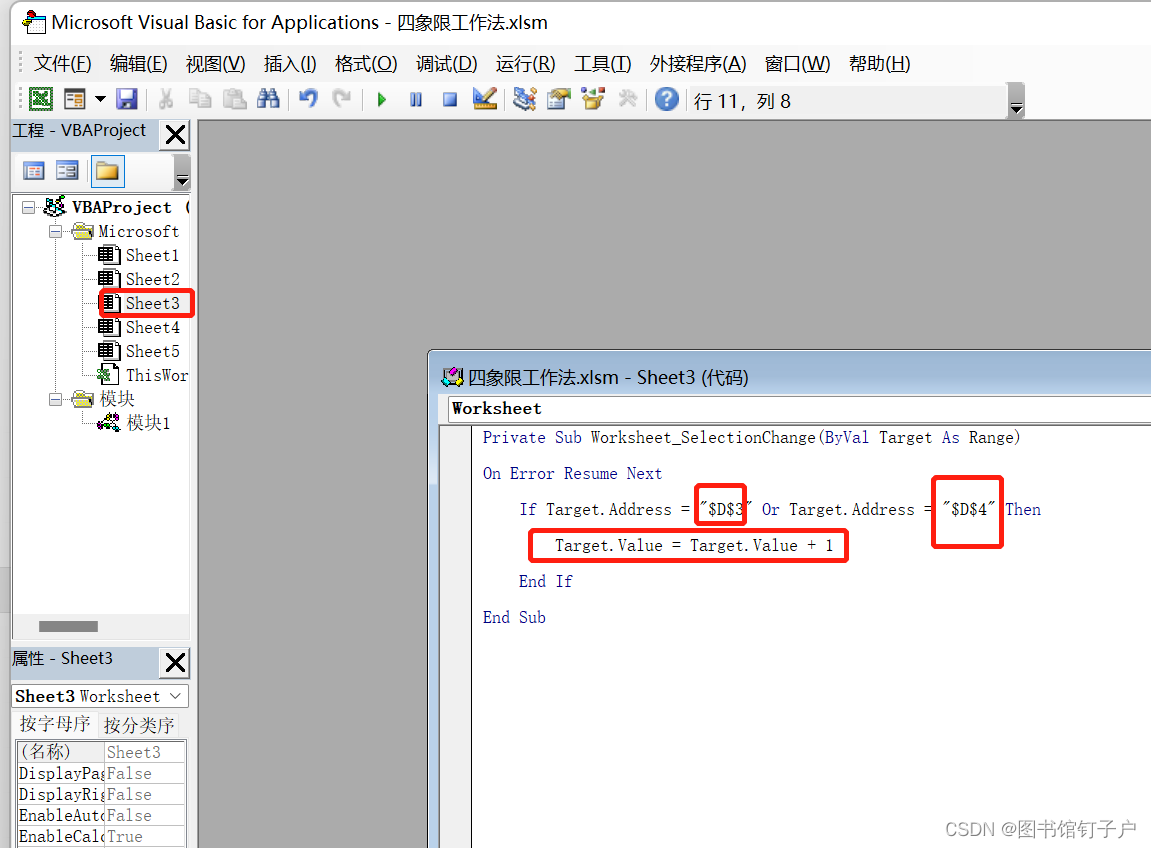1151x848 pixels.
Task: Open the 视图(V) menu
Action: click(x=215, y=64)
